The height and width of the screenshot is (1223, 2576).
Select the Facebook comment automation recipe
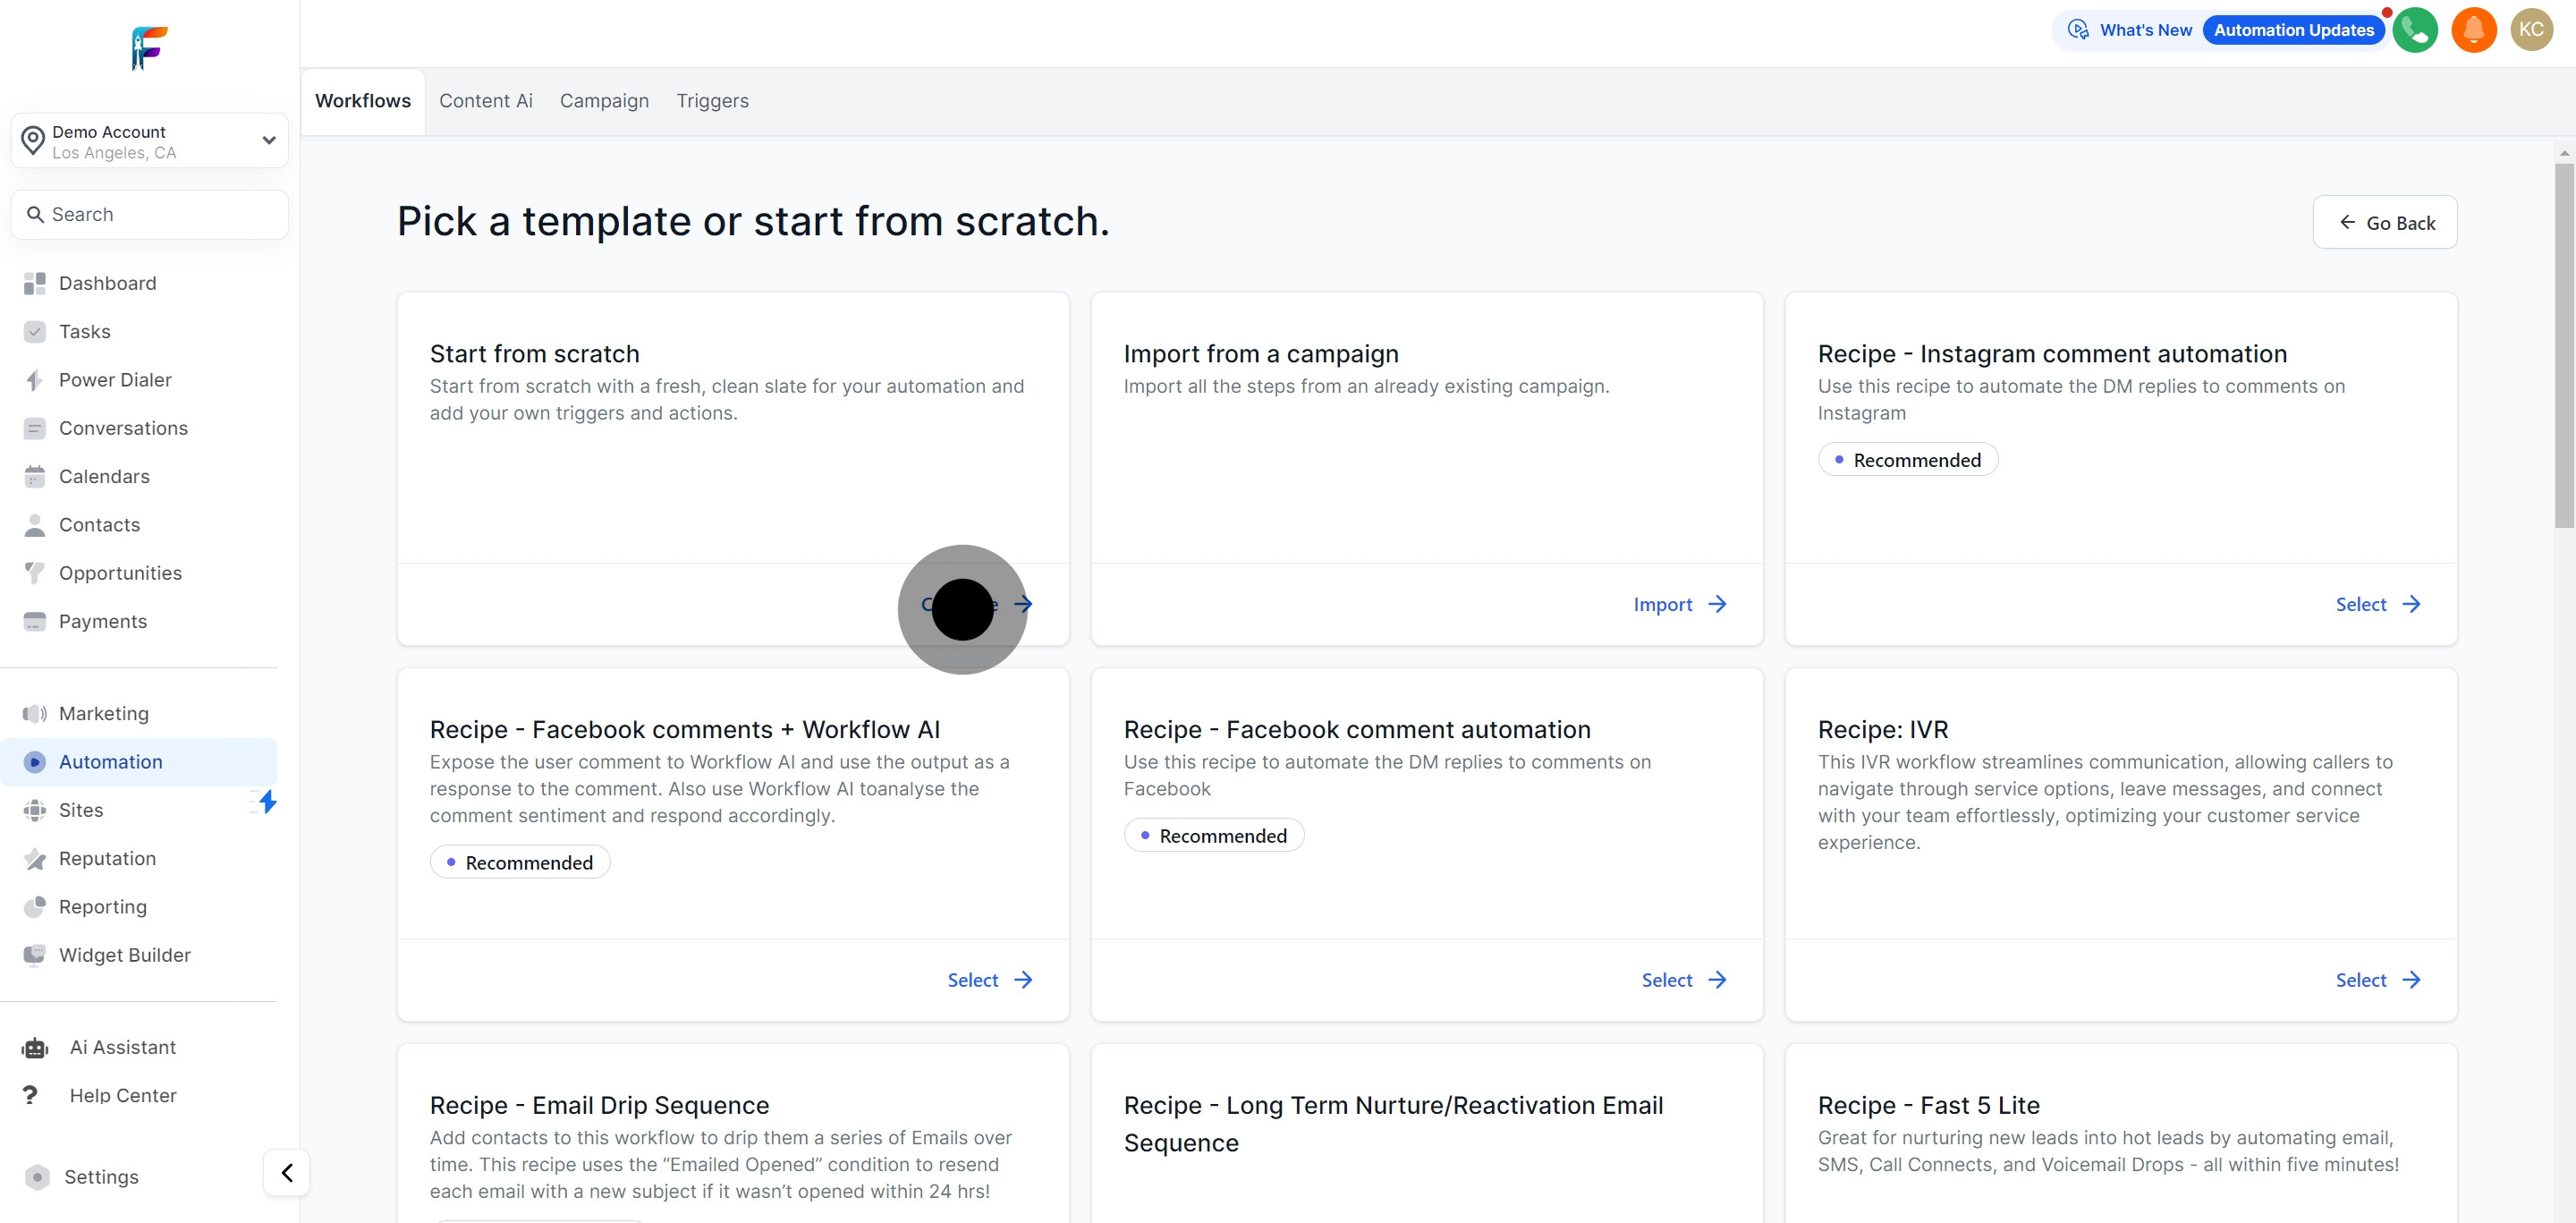click(1684, 981)
